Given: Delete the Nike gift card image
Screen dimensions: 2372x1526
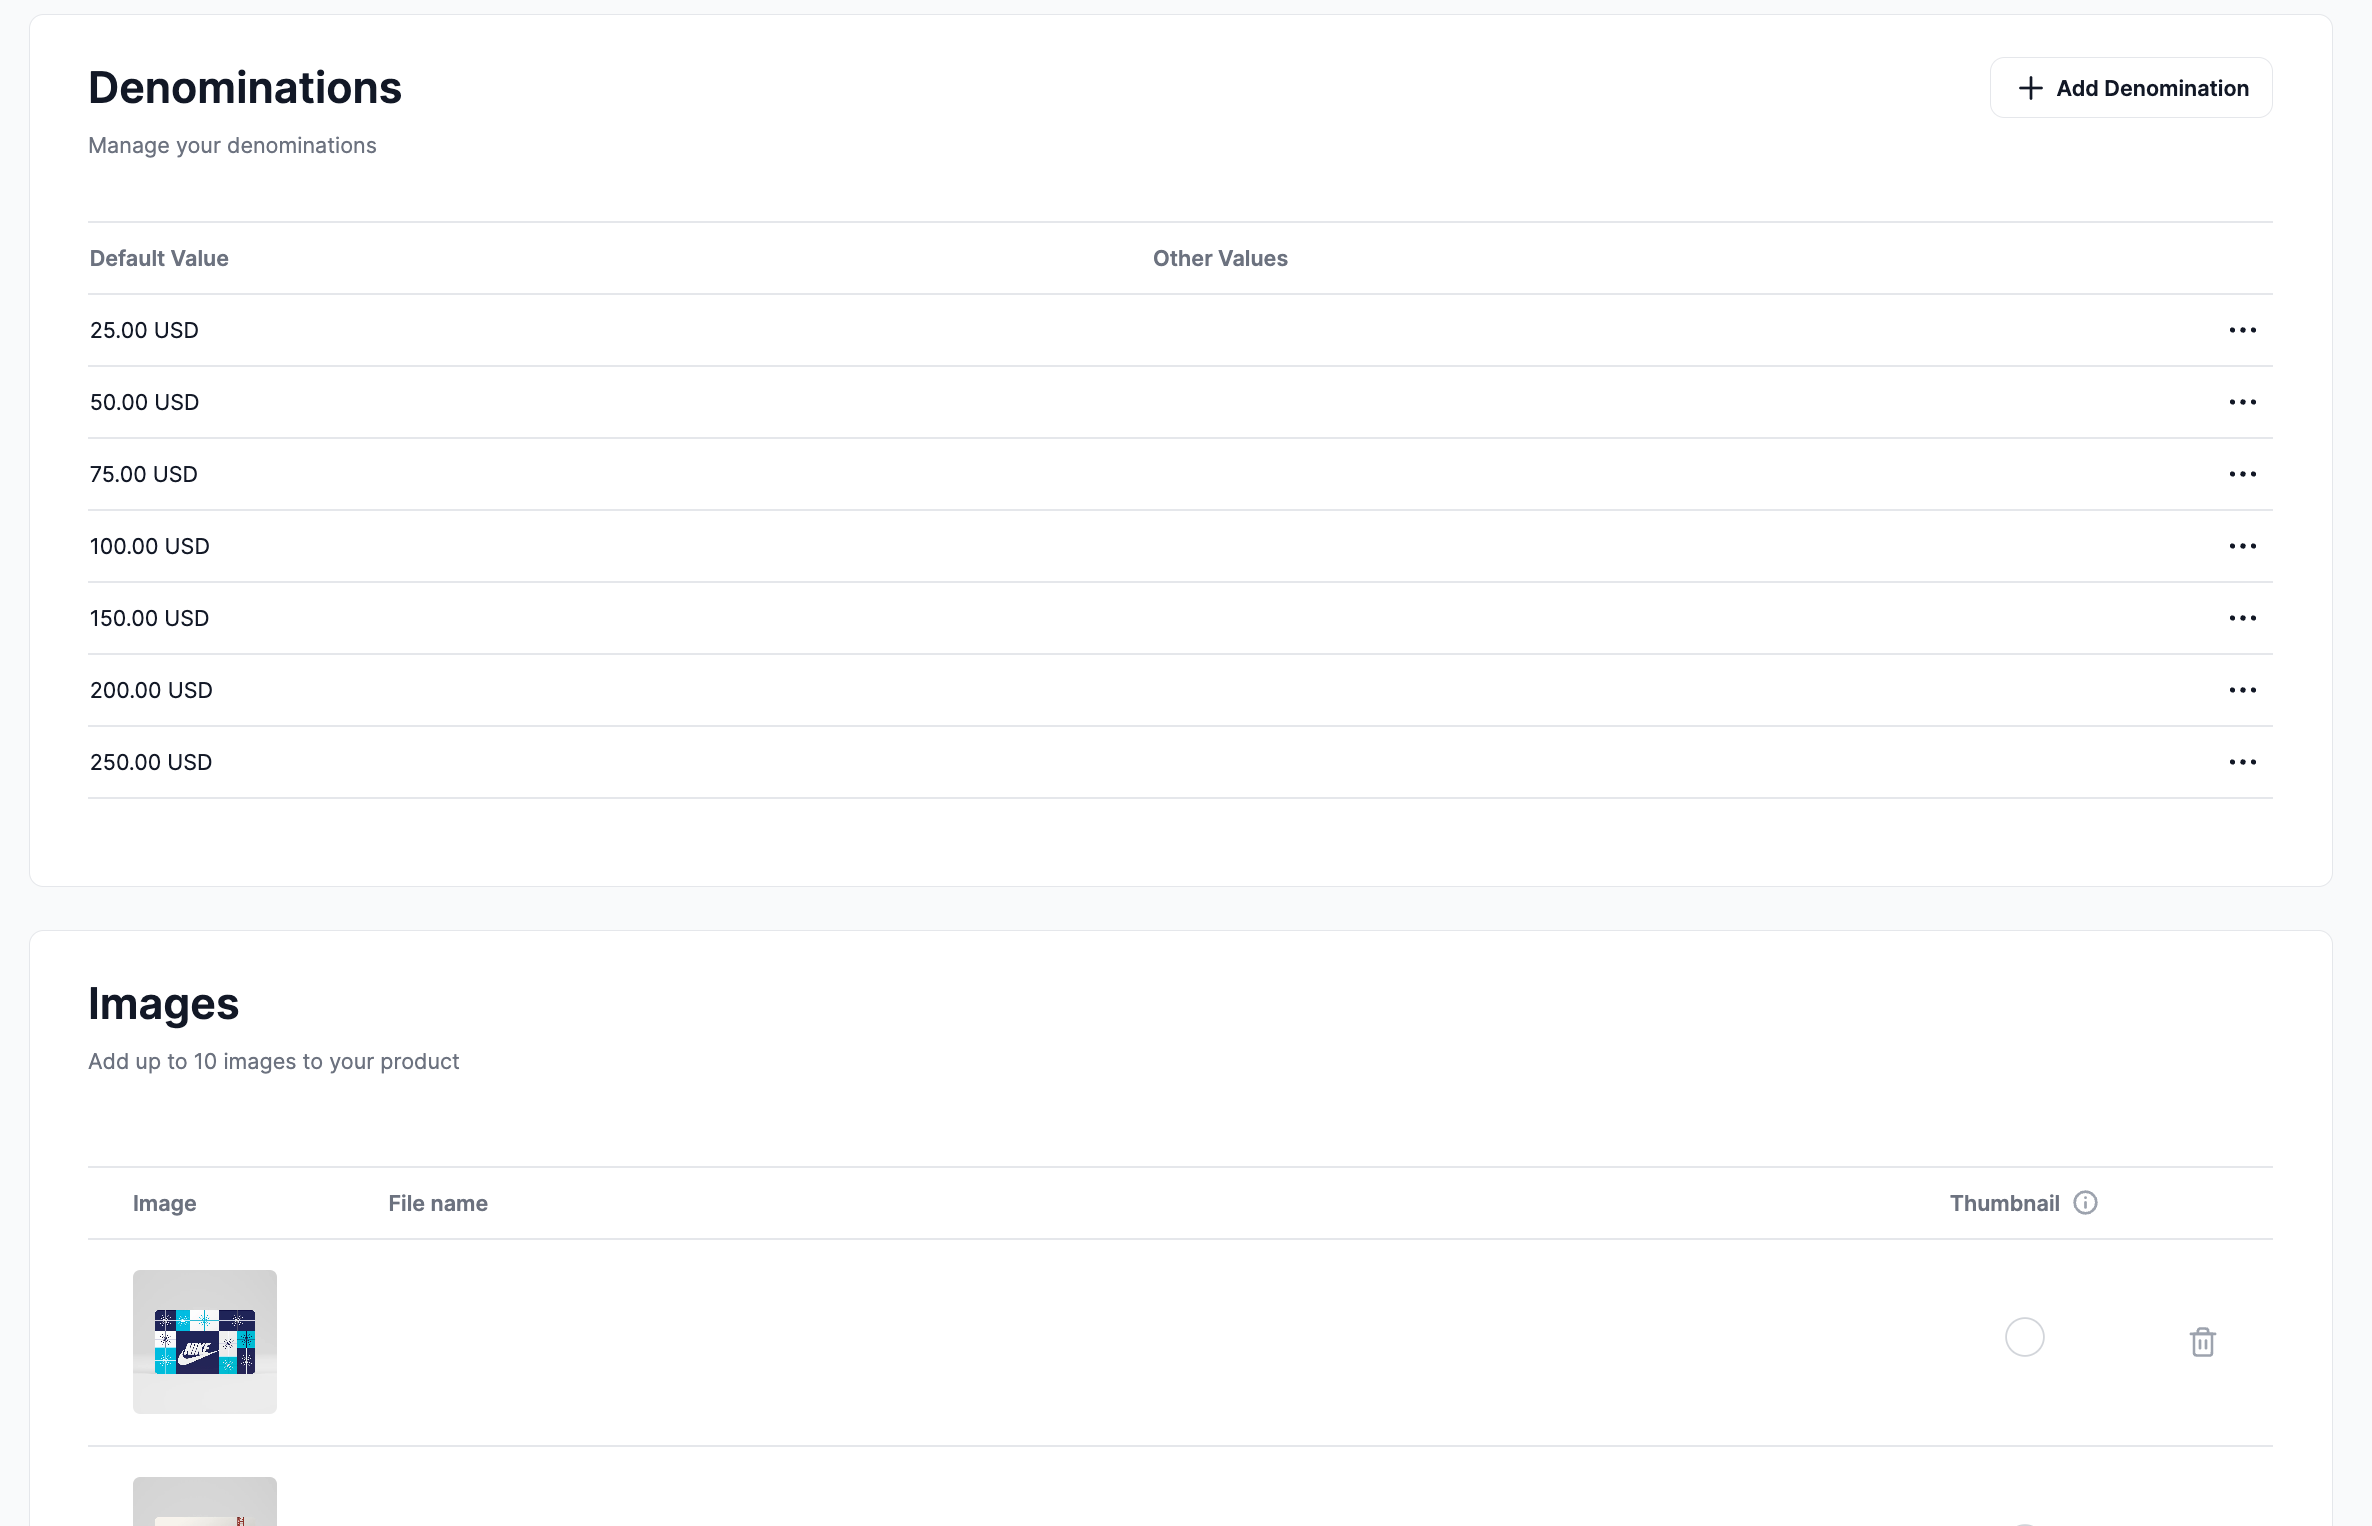Looking at the screenshot, I should point(2201,1342).
